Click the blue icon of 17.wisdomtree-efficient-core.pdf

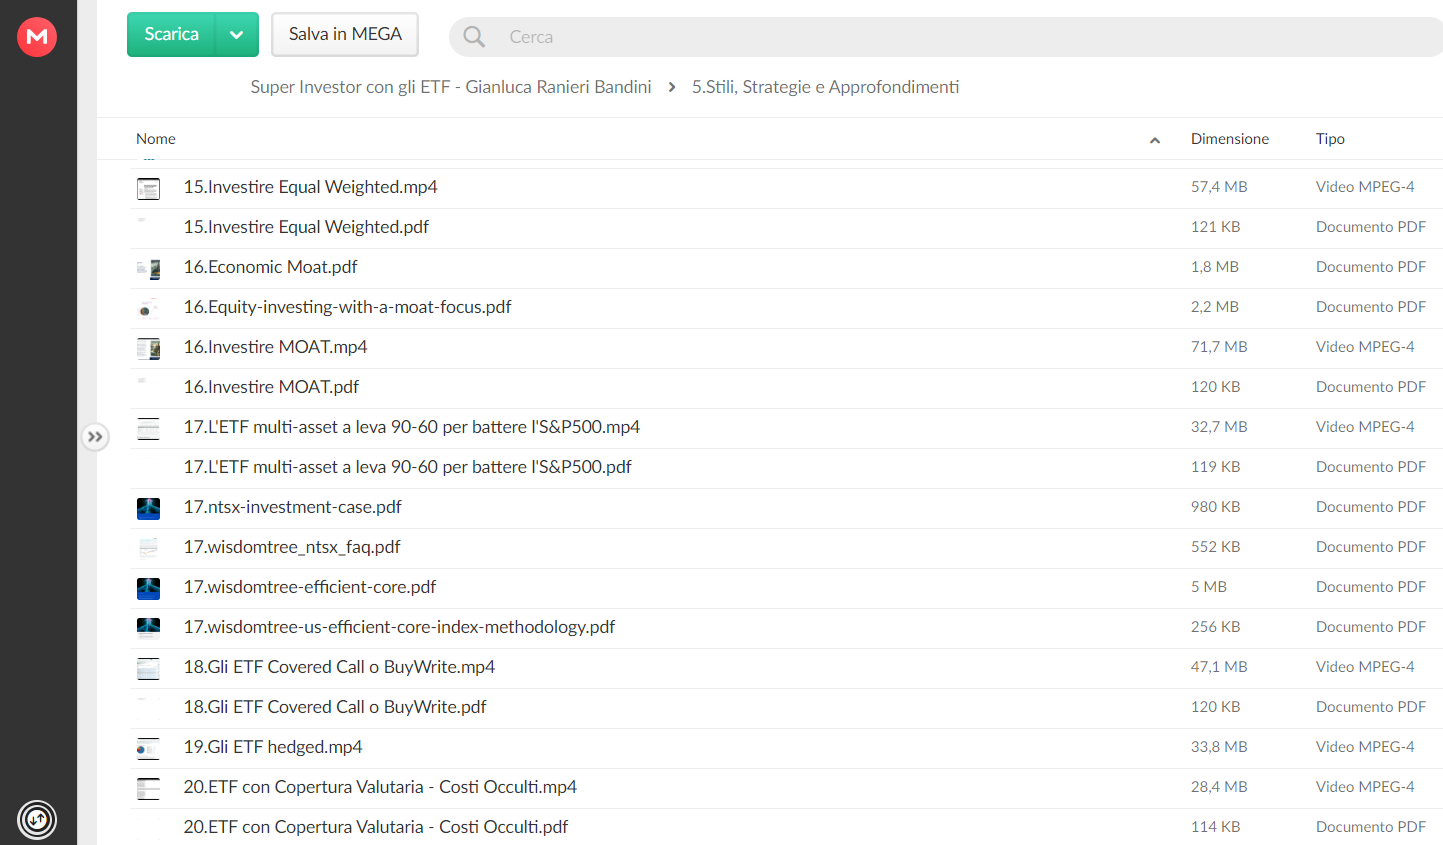coord(148,588)
